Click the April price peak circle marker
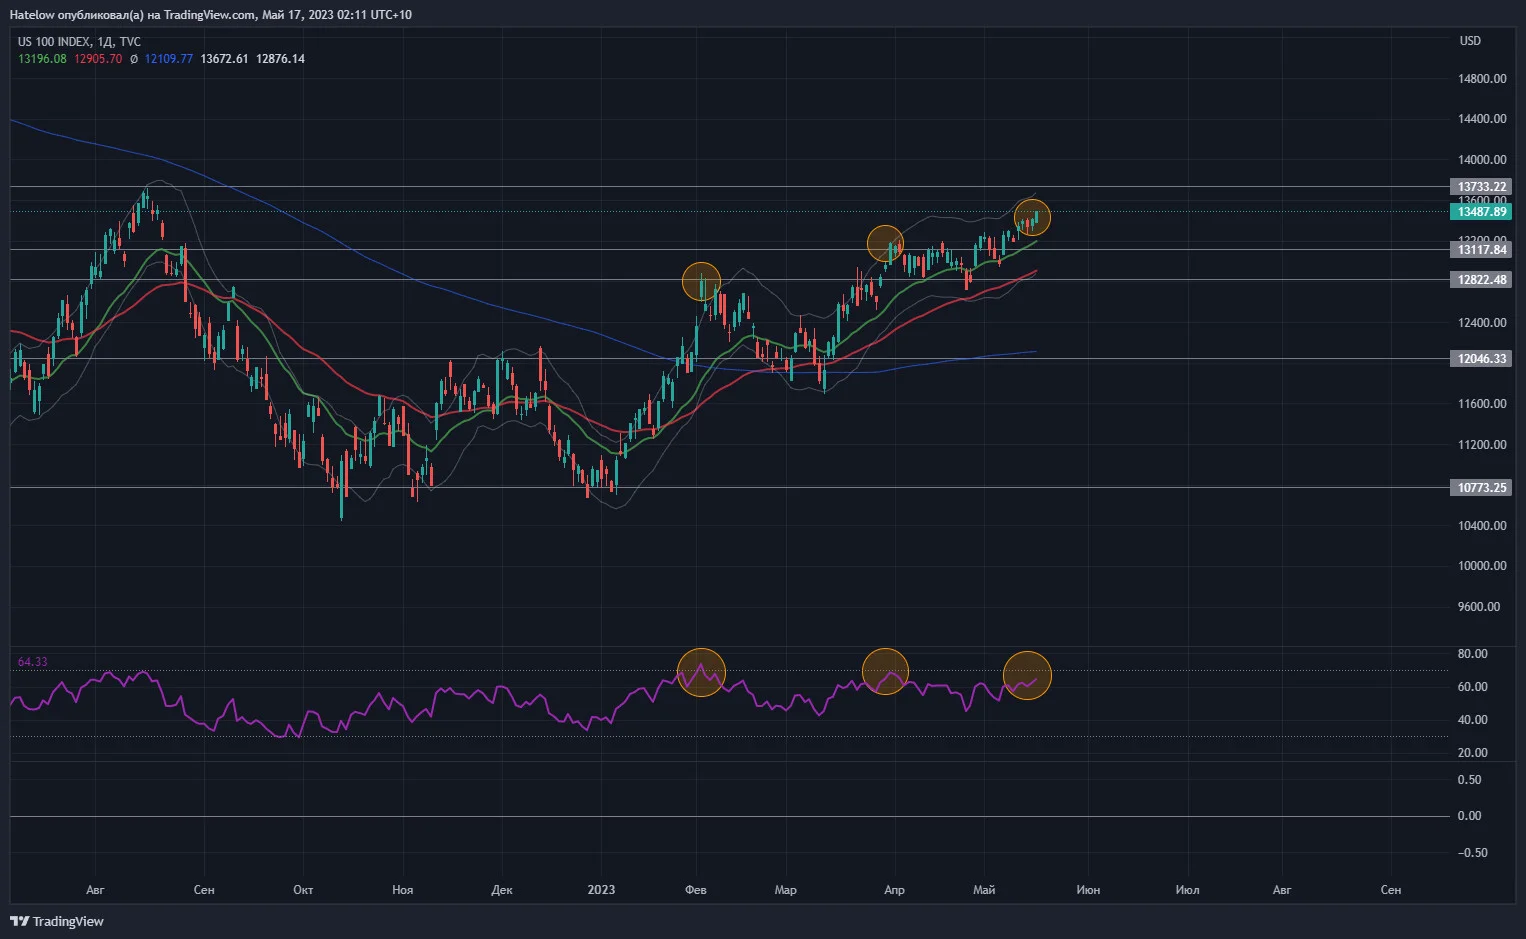 click(885, 244)
